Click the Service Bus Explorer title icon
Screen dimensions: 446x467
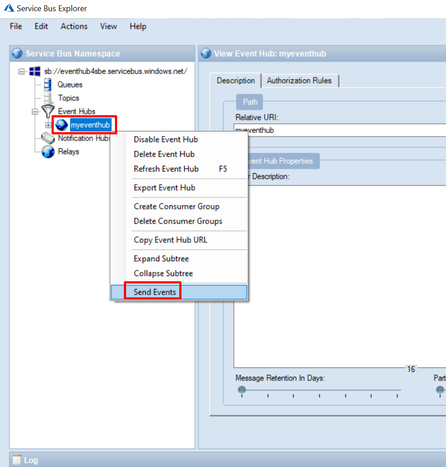(x=9, y=8)
